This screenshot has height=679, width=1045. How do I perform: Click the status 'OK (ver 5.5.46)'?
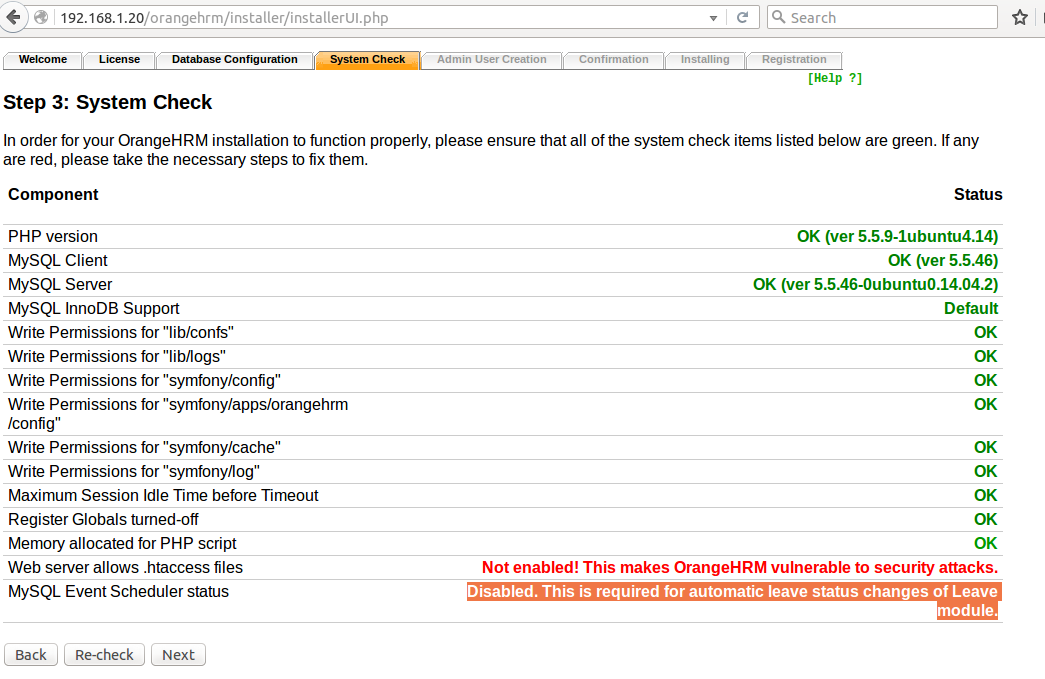click(942, 261)
